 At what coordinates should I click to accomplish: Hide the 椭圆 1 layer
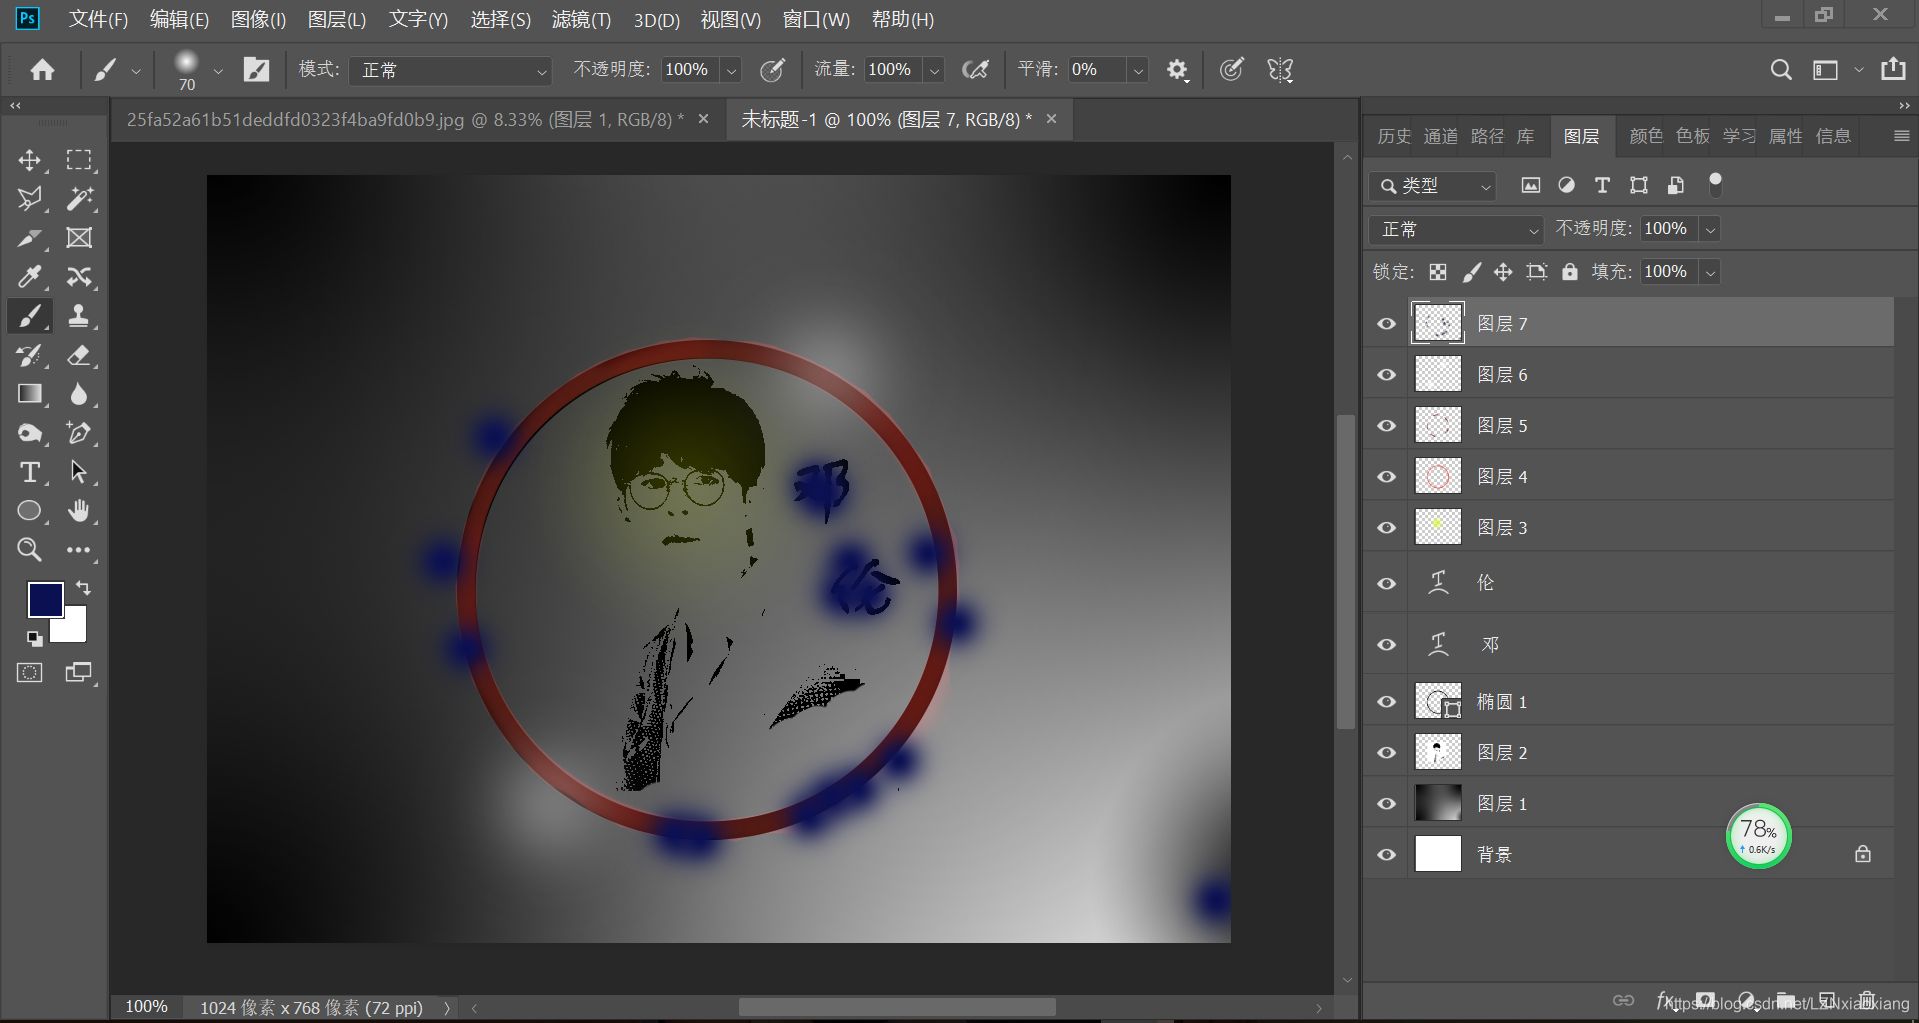coord(1386,702)
